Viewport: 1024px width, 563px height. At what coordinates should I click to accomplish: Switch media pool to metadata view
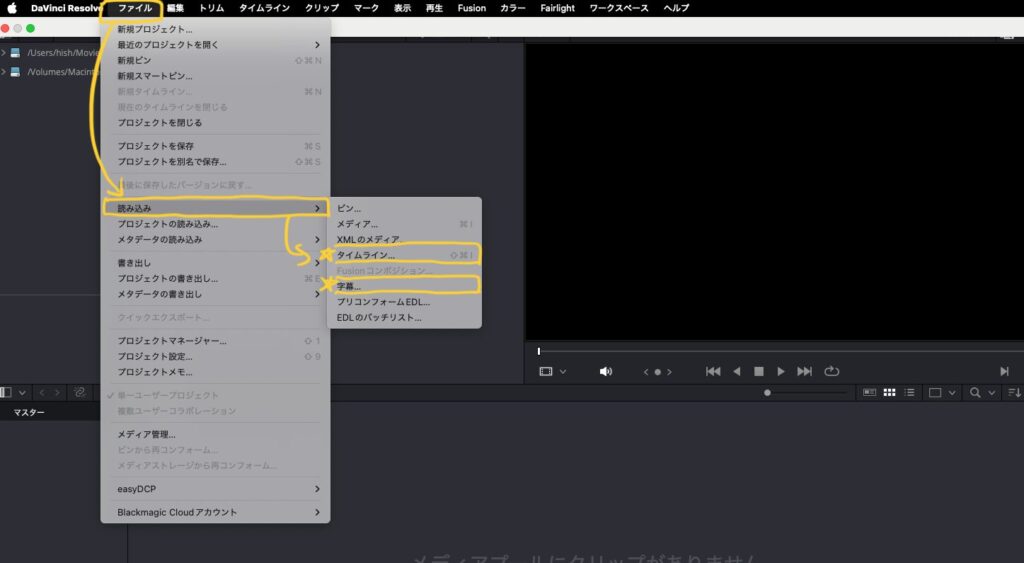point(869,393)
